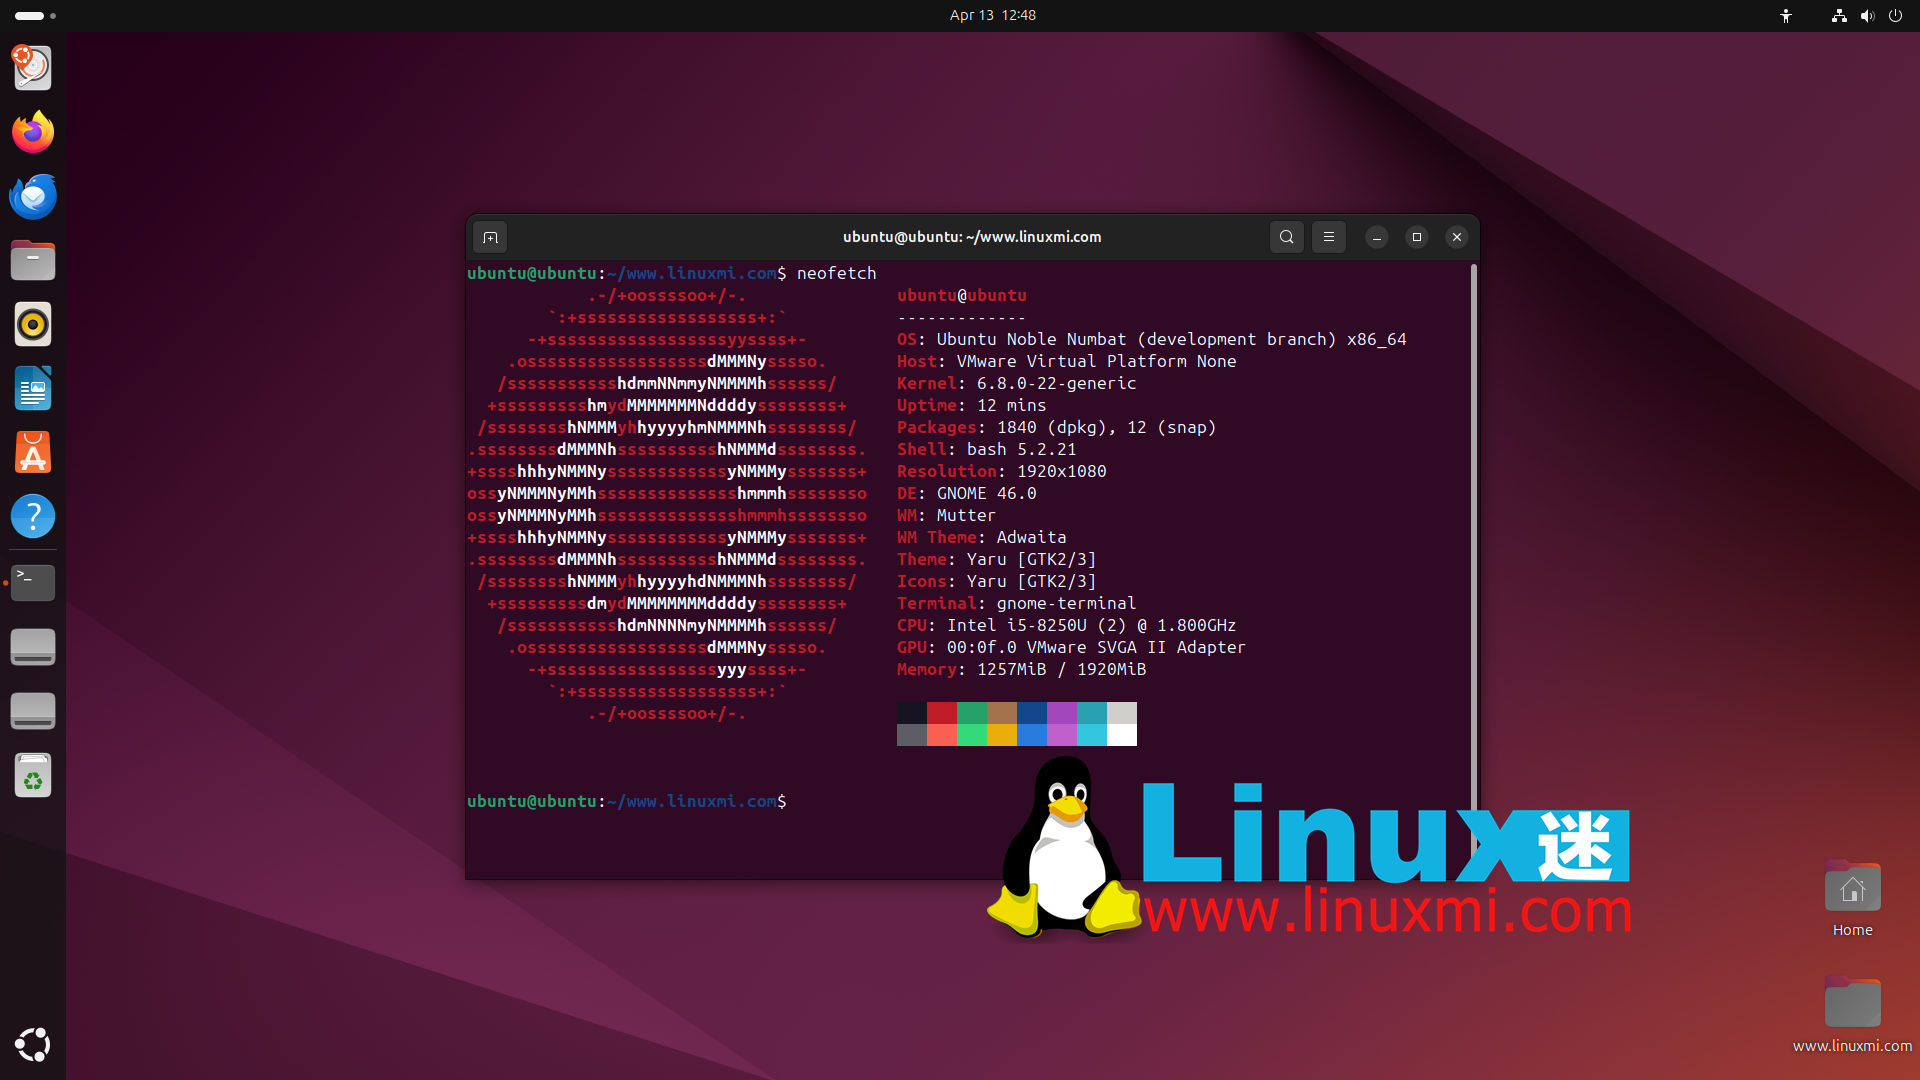Open the www.linuxmi.com desktop folder

[1852, 1014]
